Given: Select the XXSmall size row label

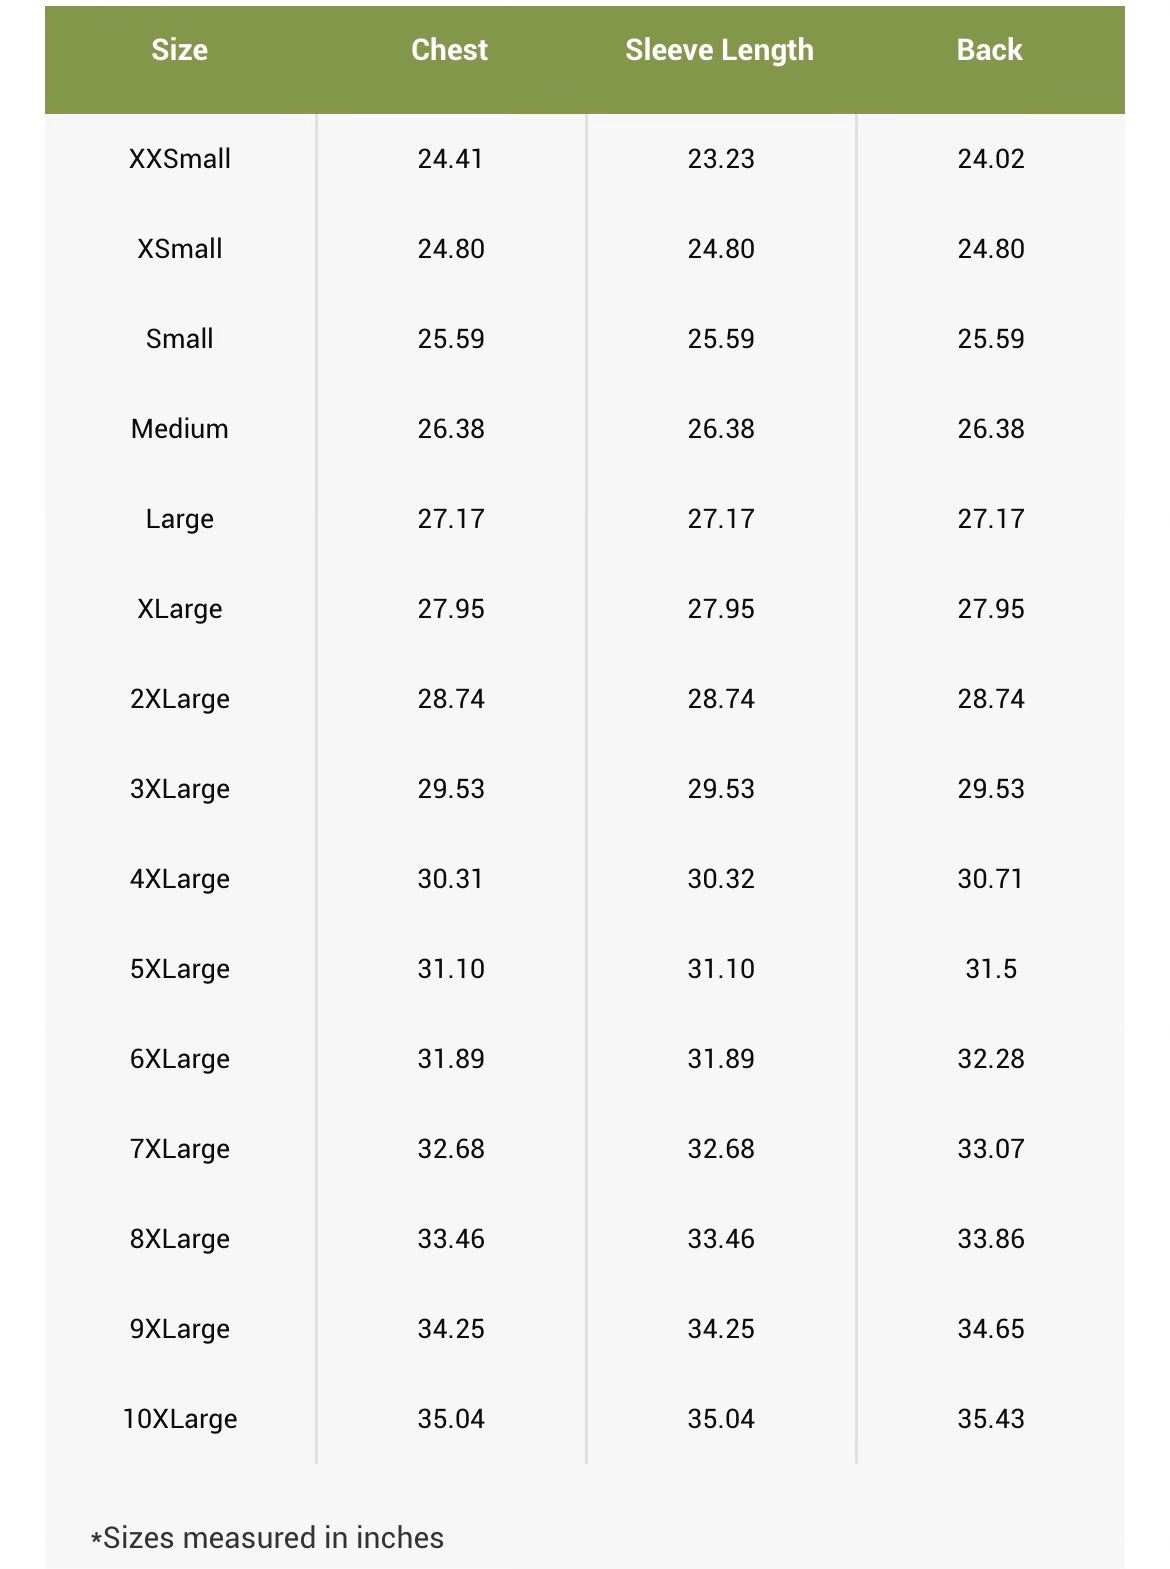Looking at the screenshot, I should point(180,159).
